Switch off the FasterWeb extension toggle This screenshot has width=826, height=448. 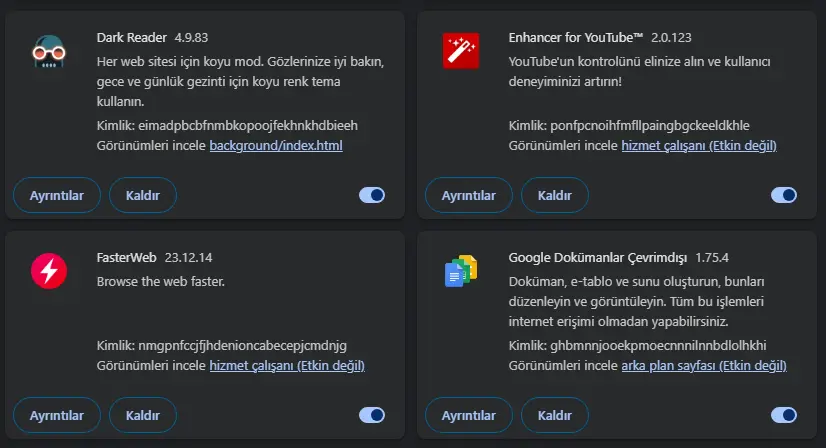click(x=372, y=415)
